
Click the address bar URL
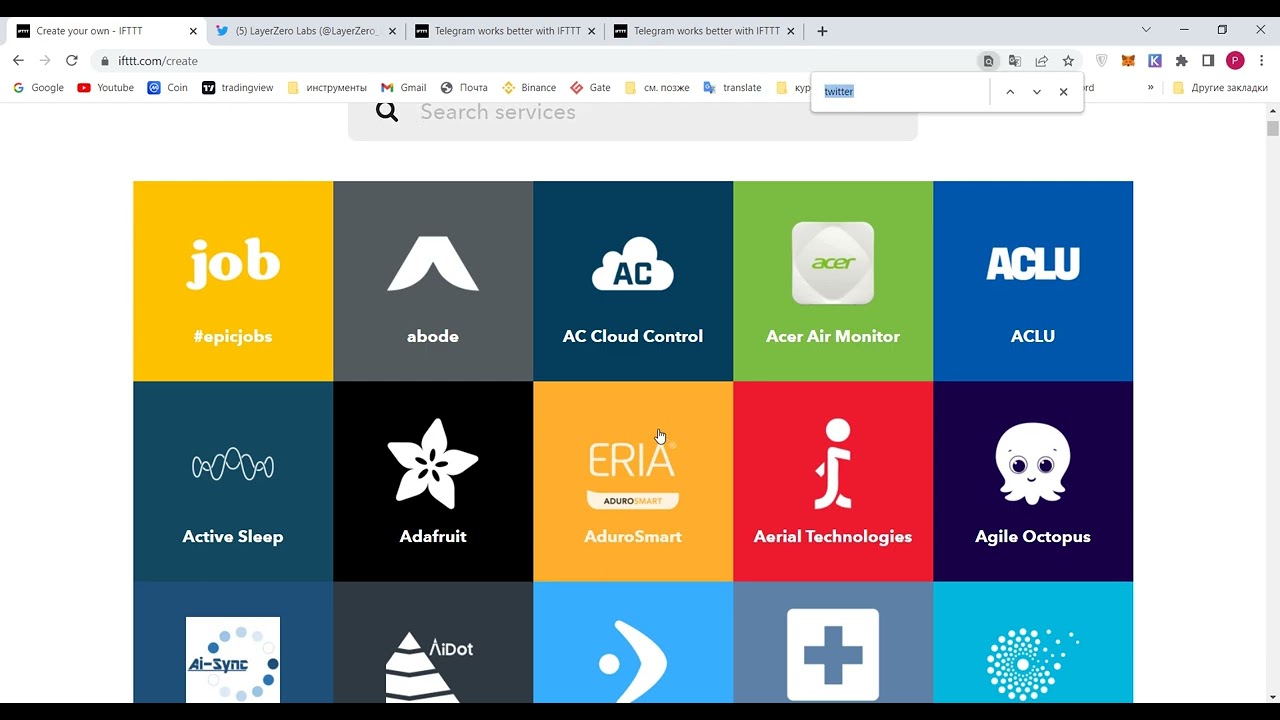pyautogui.click(x=158, y=61)
